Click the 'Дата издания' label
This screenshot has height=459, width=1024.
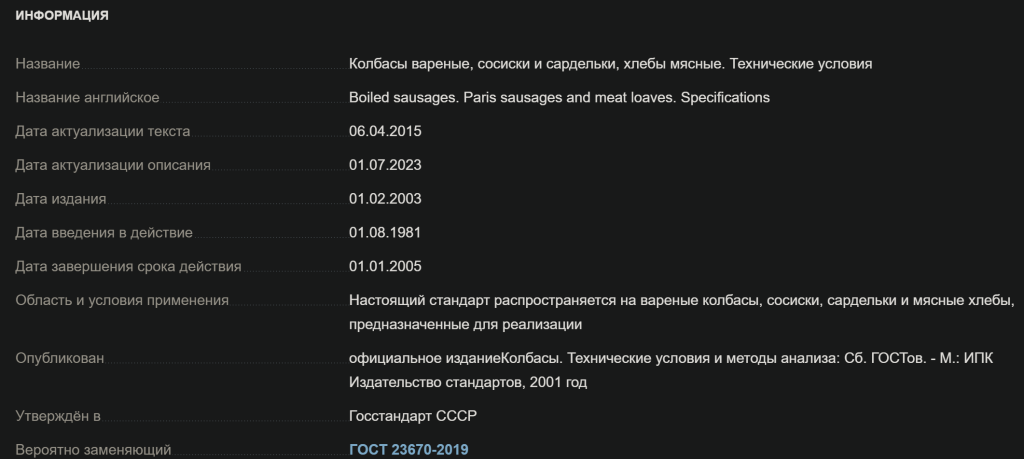tap(60, 199)
